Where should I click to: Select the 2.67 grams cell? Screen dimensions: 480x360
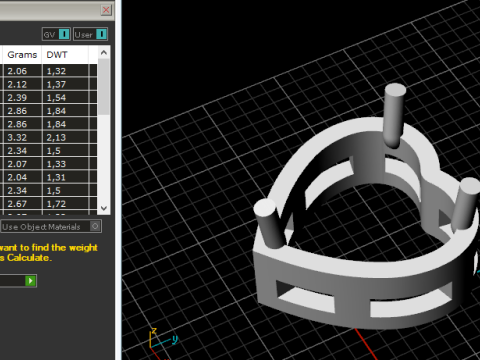click(22, 204)
